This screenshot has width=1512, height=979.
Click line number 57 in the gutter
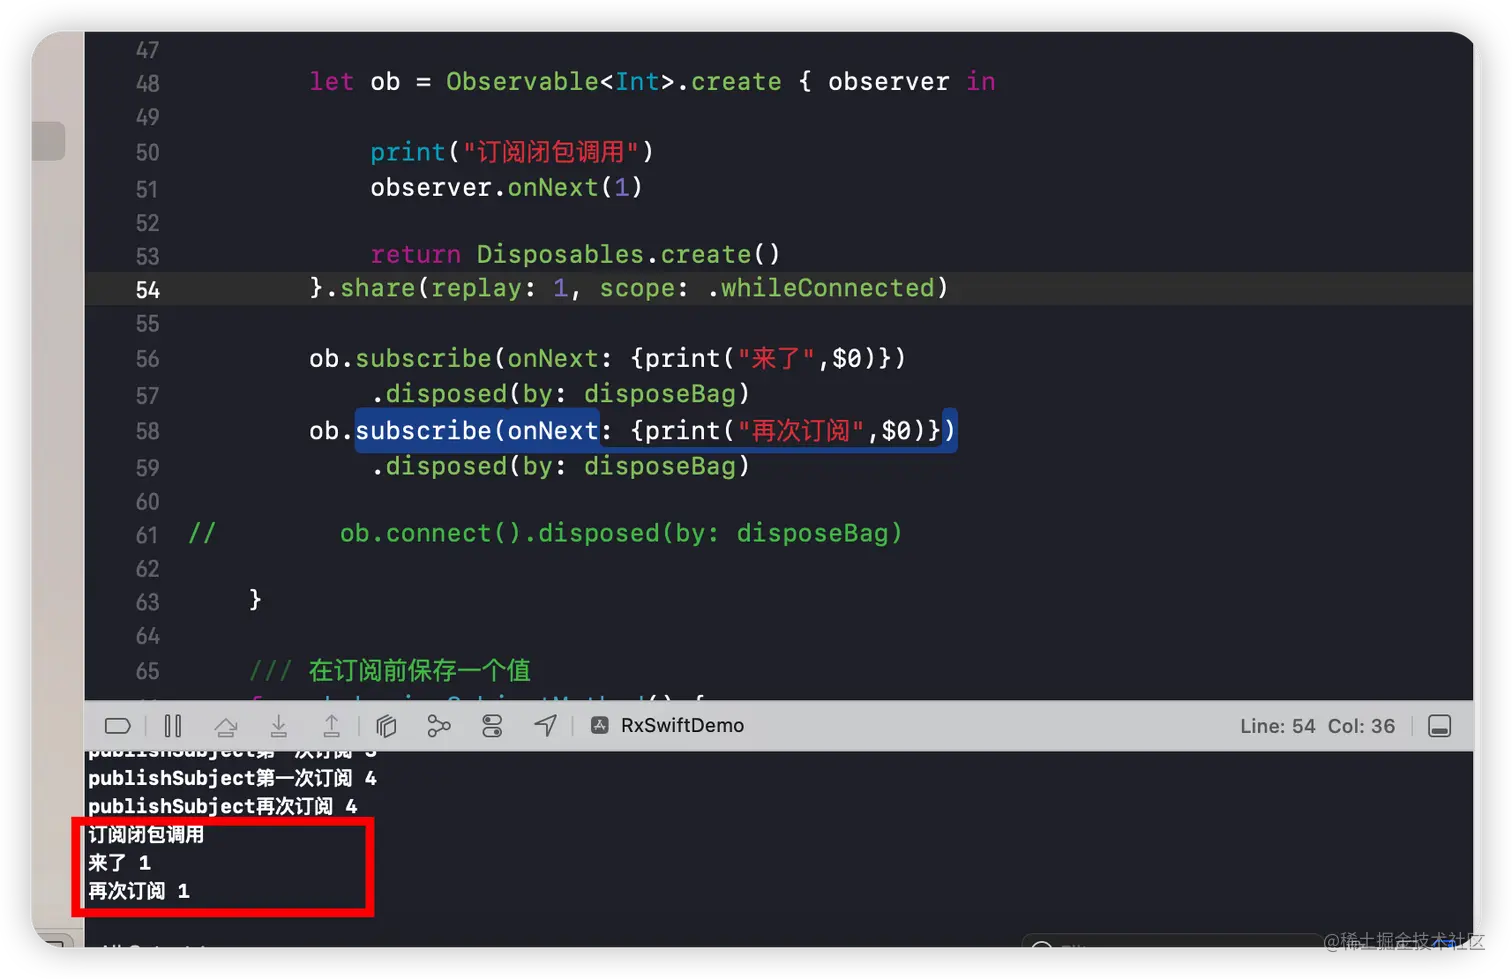click(148, 396)
